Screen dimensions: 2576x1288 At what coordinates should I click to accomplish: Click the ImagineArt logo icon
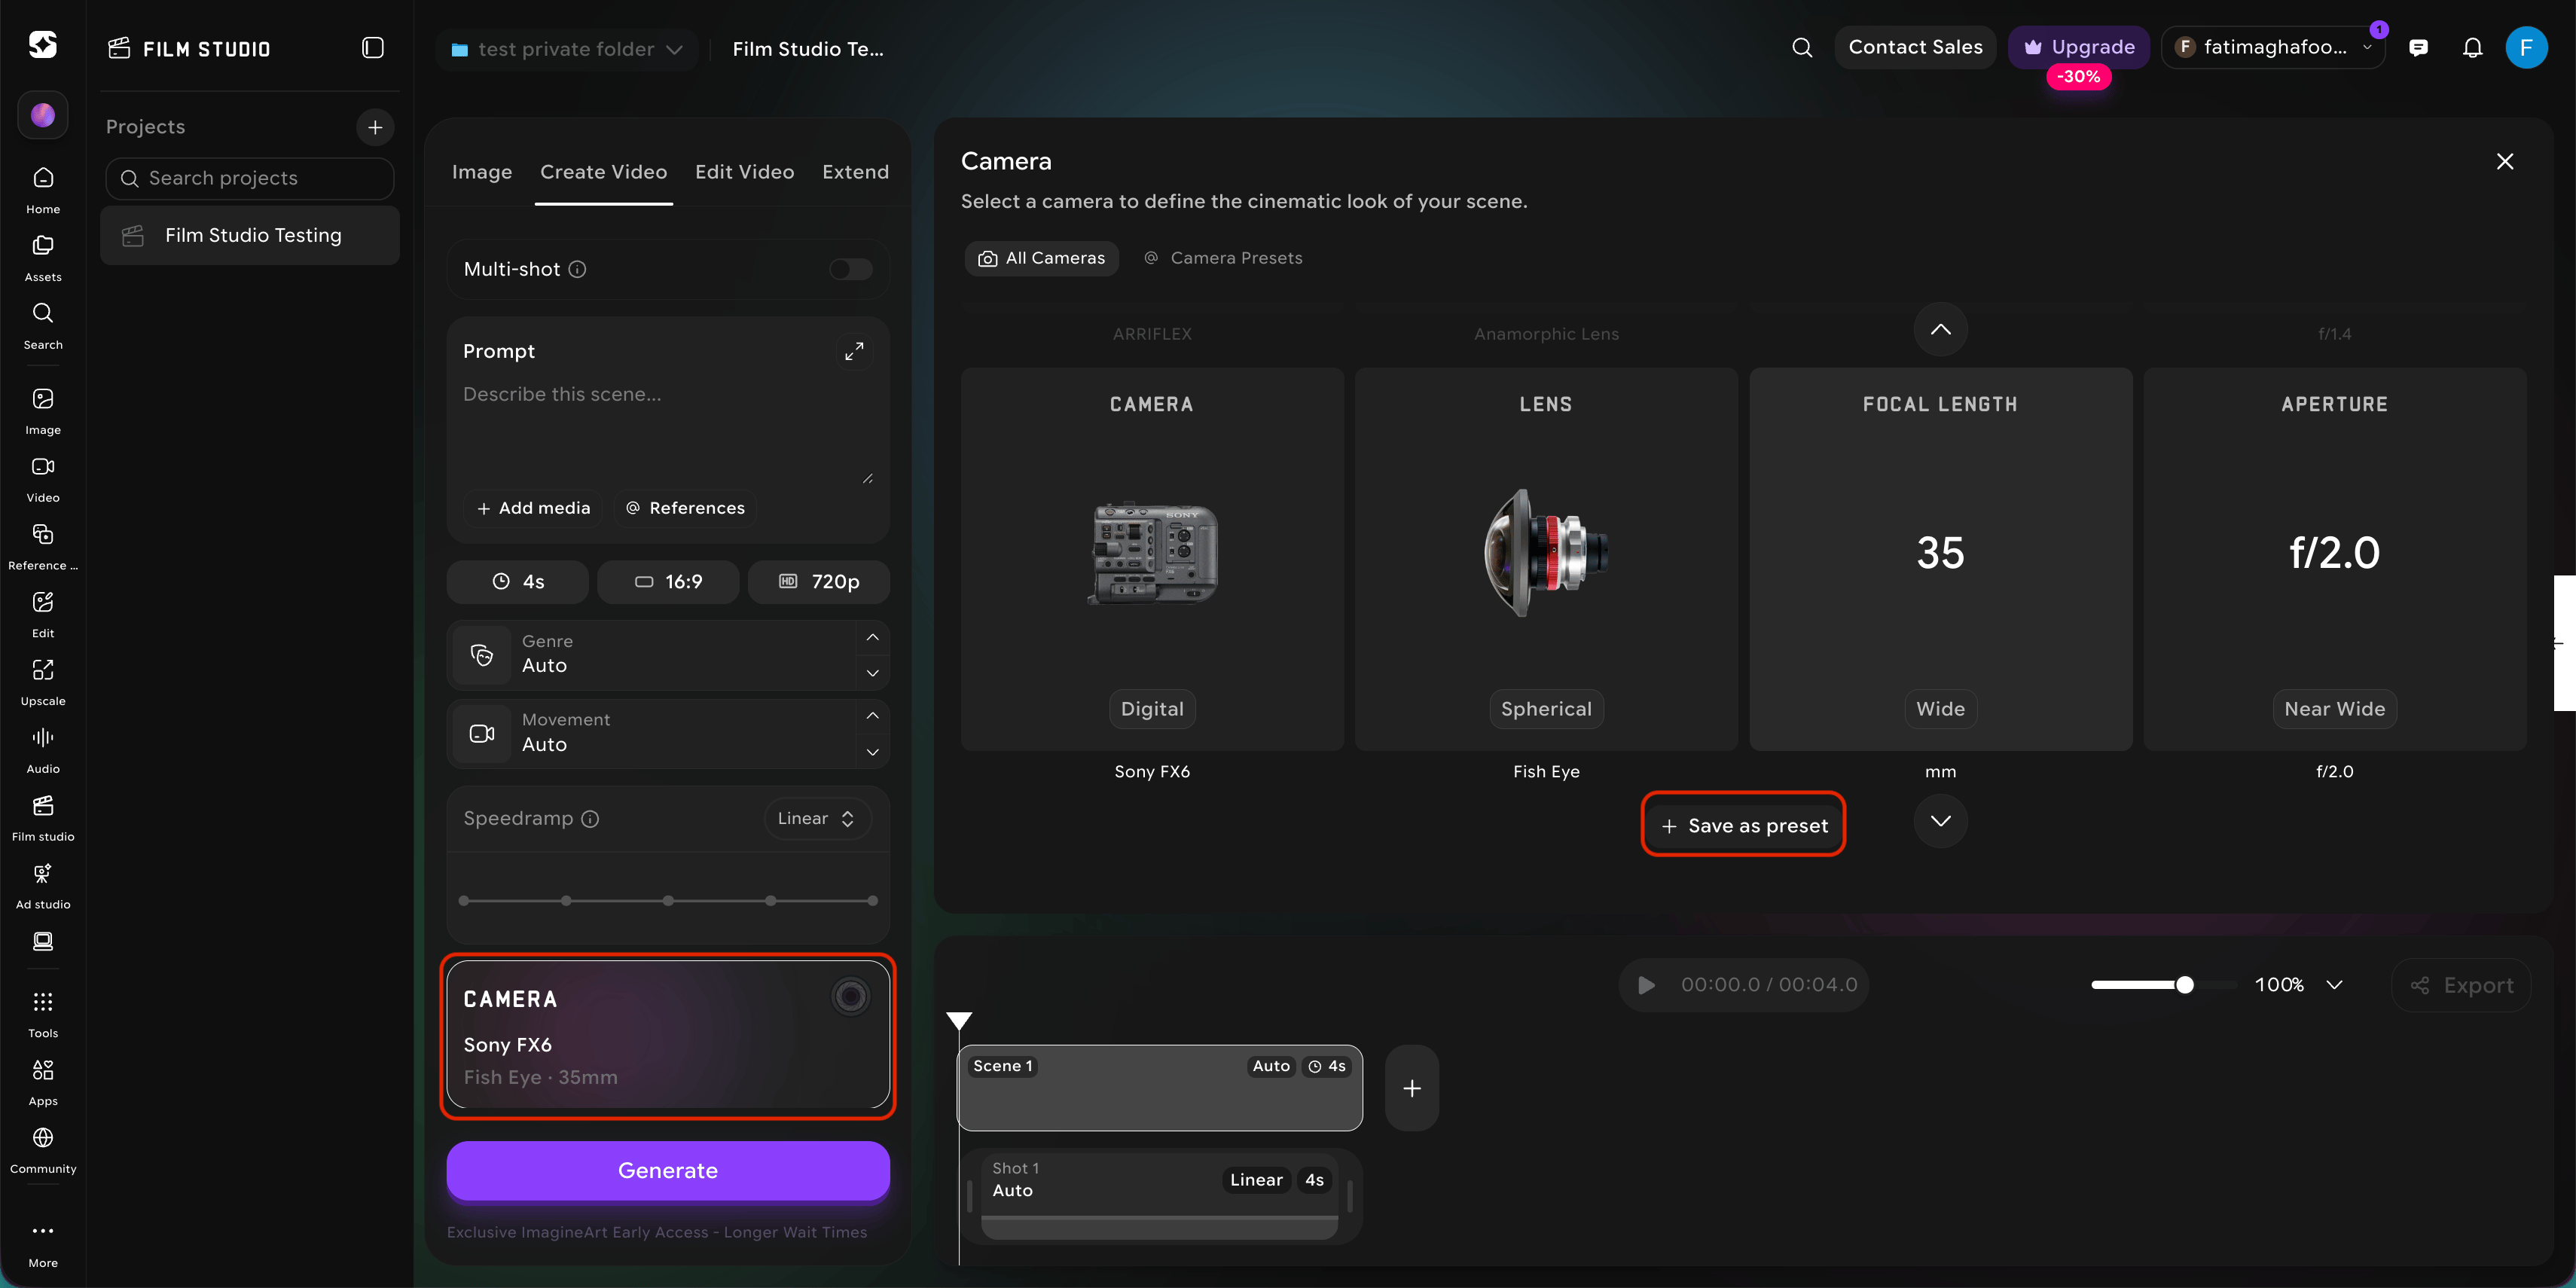(43, 44)
